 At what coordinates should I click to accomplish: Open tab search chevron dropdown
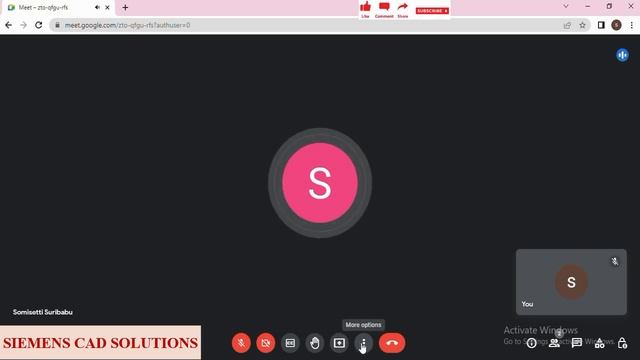(x=566, y=6)
